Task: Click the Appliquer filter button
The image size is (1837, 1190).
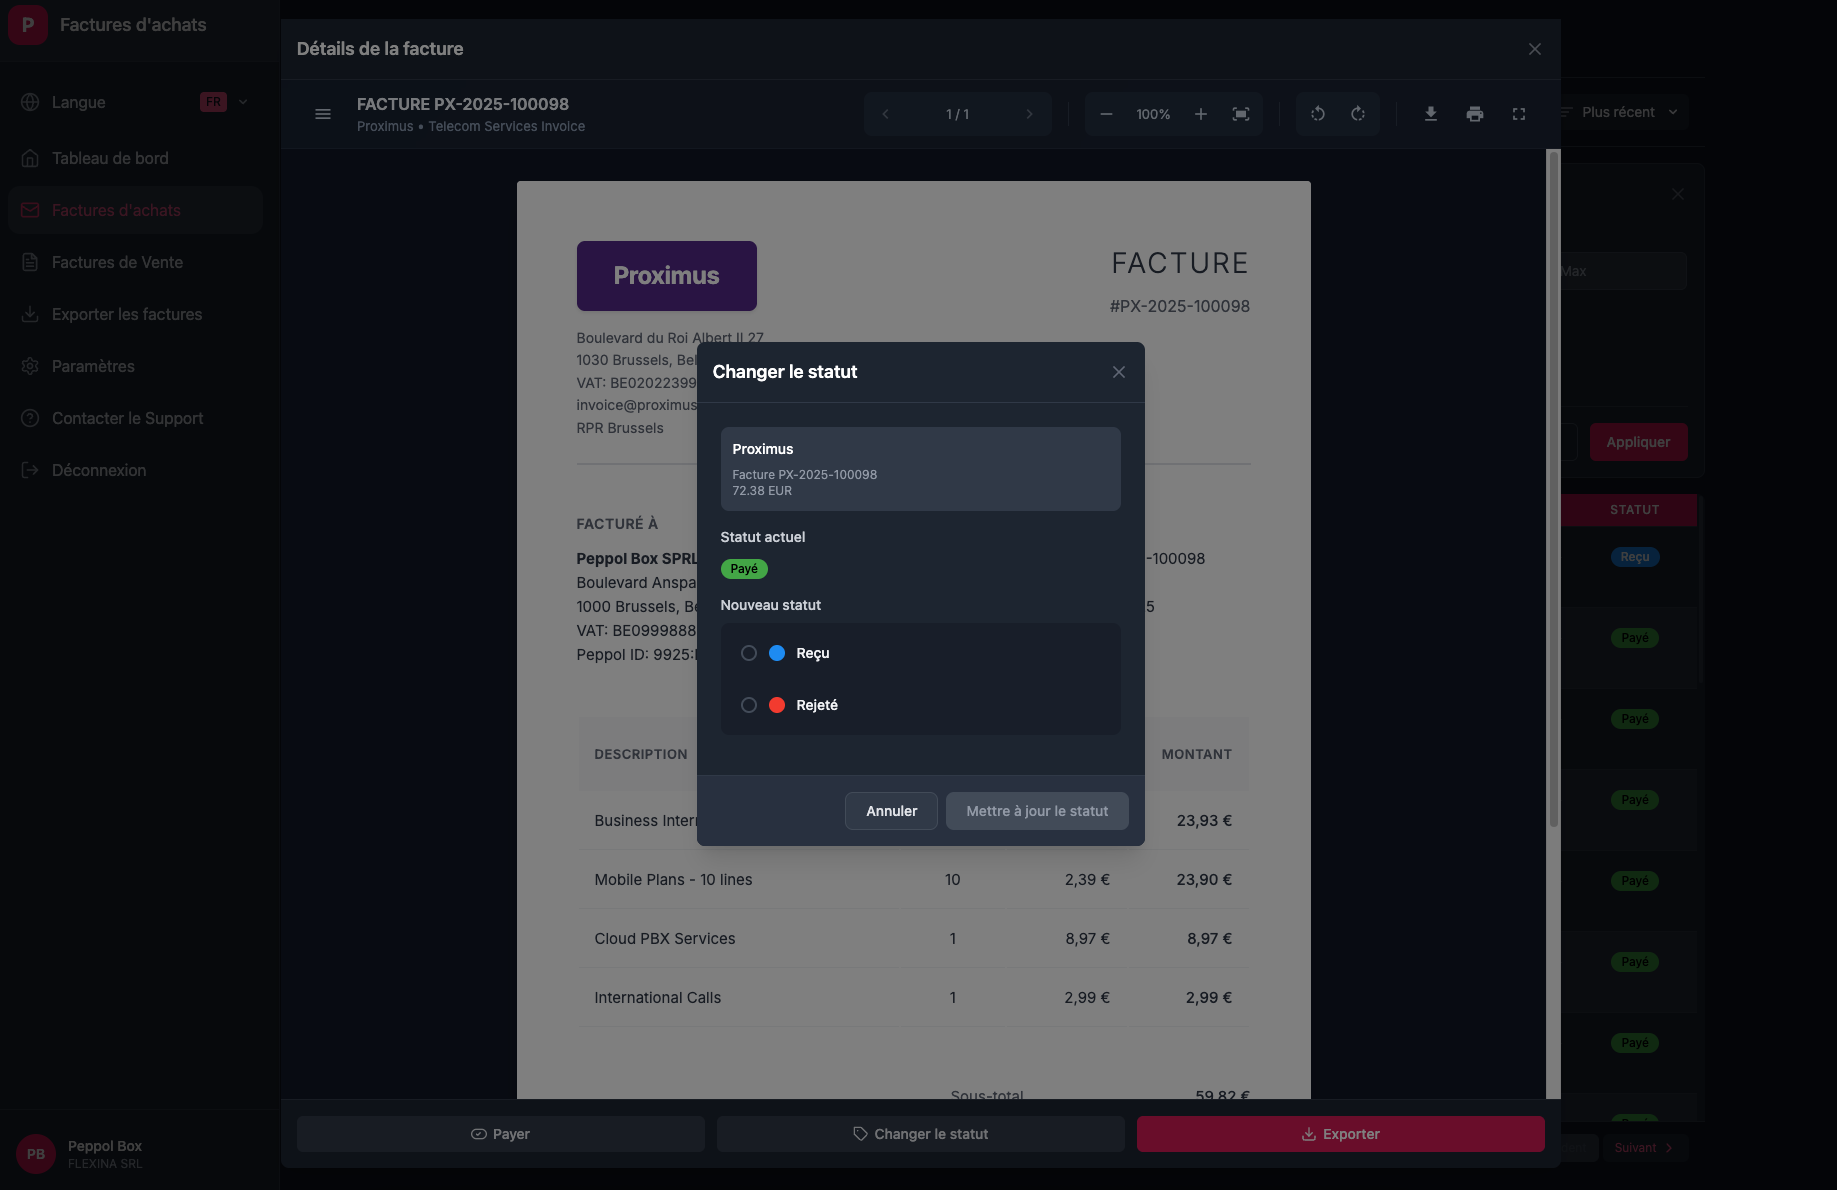Action: 1638,442
